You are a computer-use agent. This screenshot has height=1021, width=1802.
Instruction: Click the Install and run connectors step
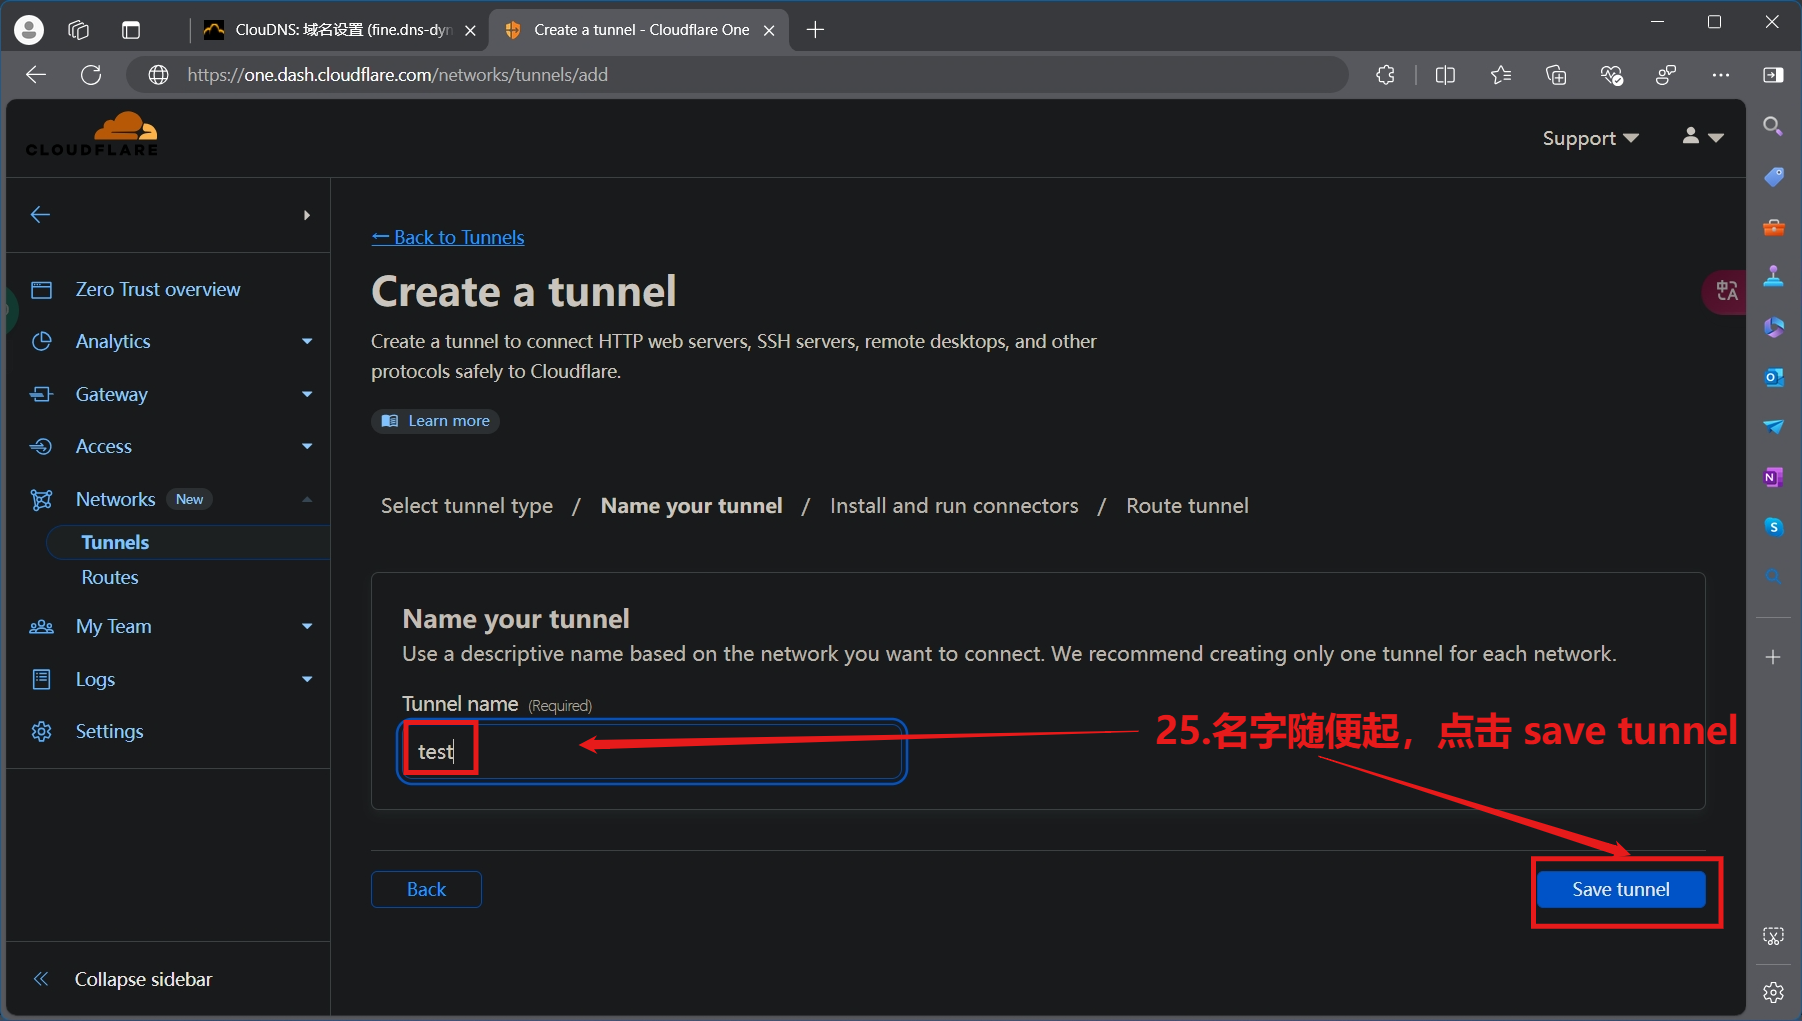[954, 506]
